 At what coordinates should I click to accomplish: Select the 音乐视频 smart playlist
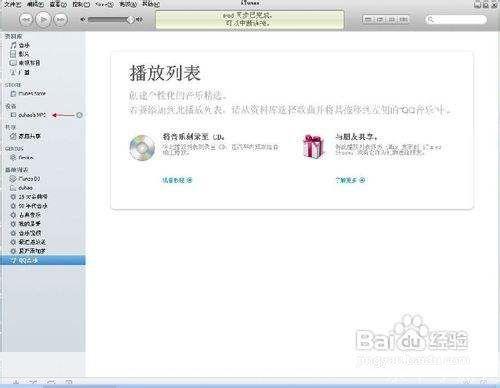[26, 233]
